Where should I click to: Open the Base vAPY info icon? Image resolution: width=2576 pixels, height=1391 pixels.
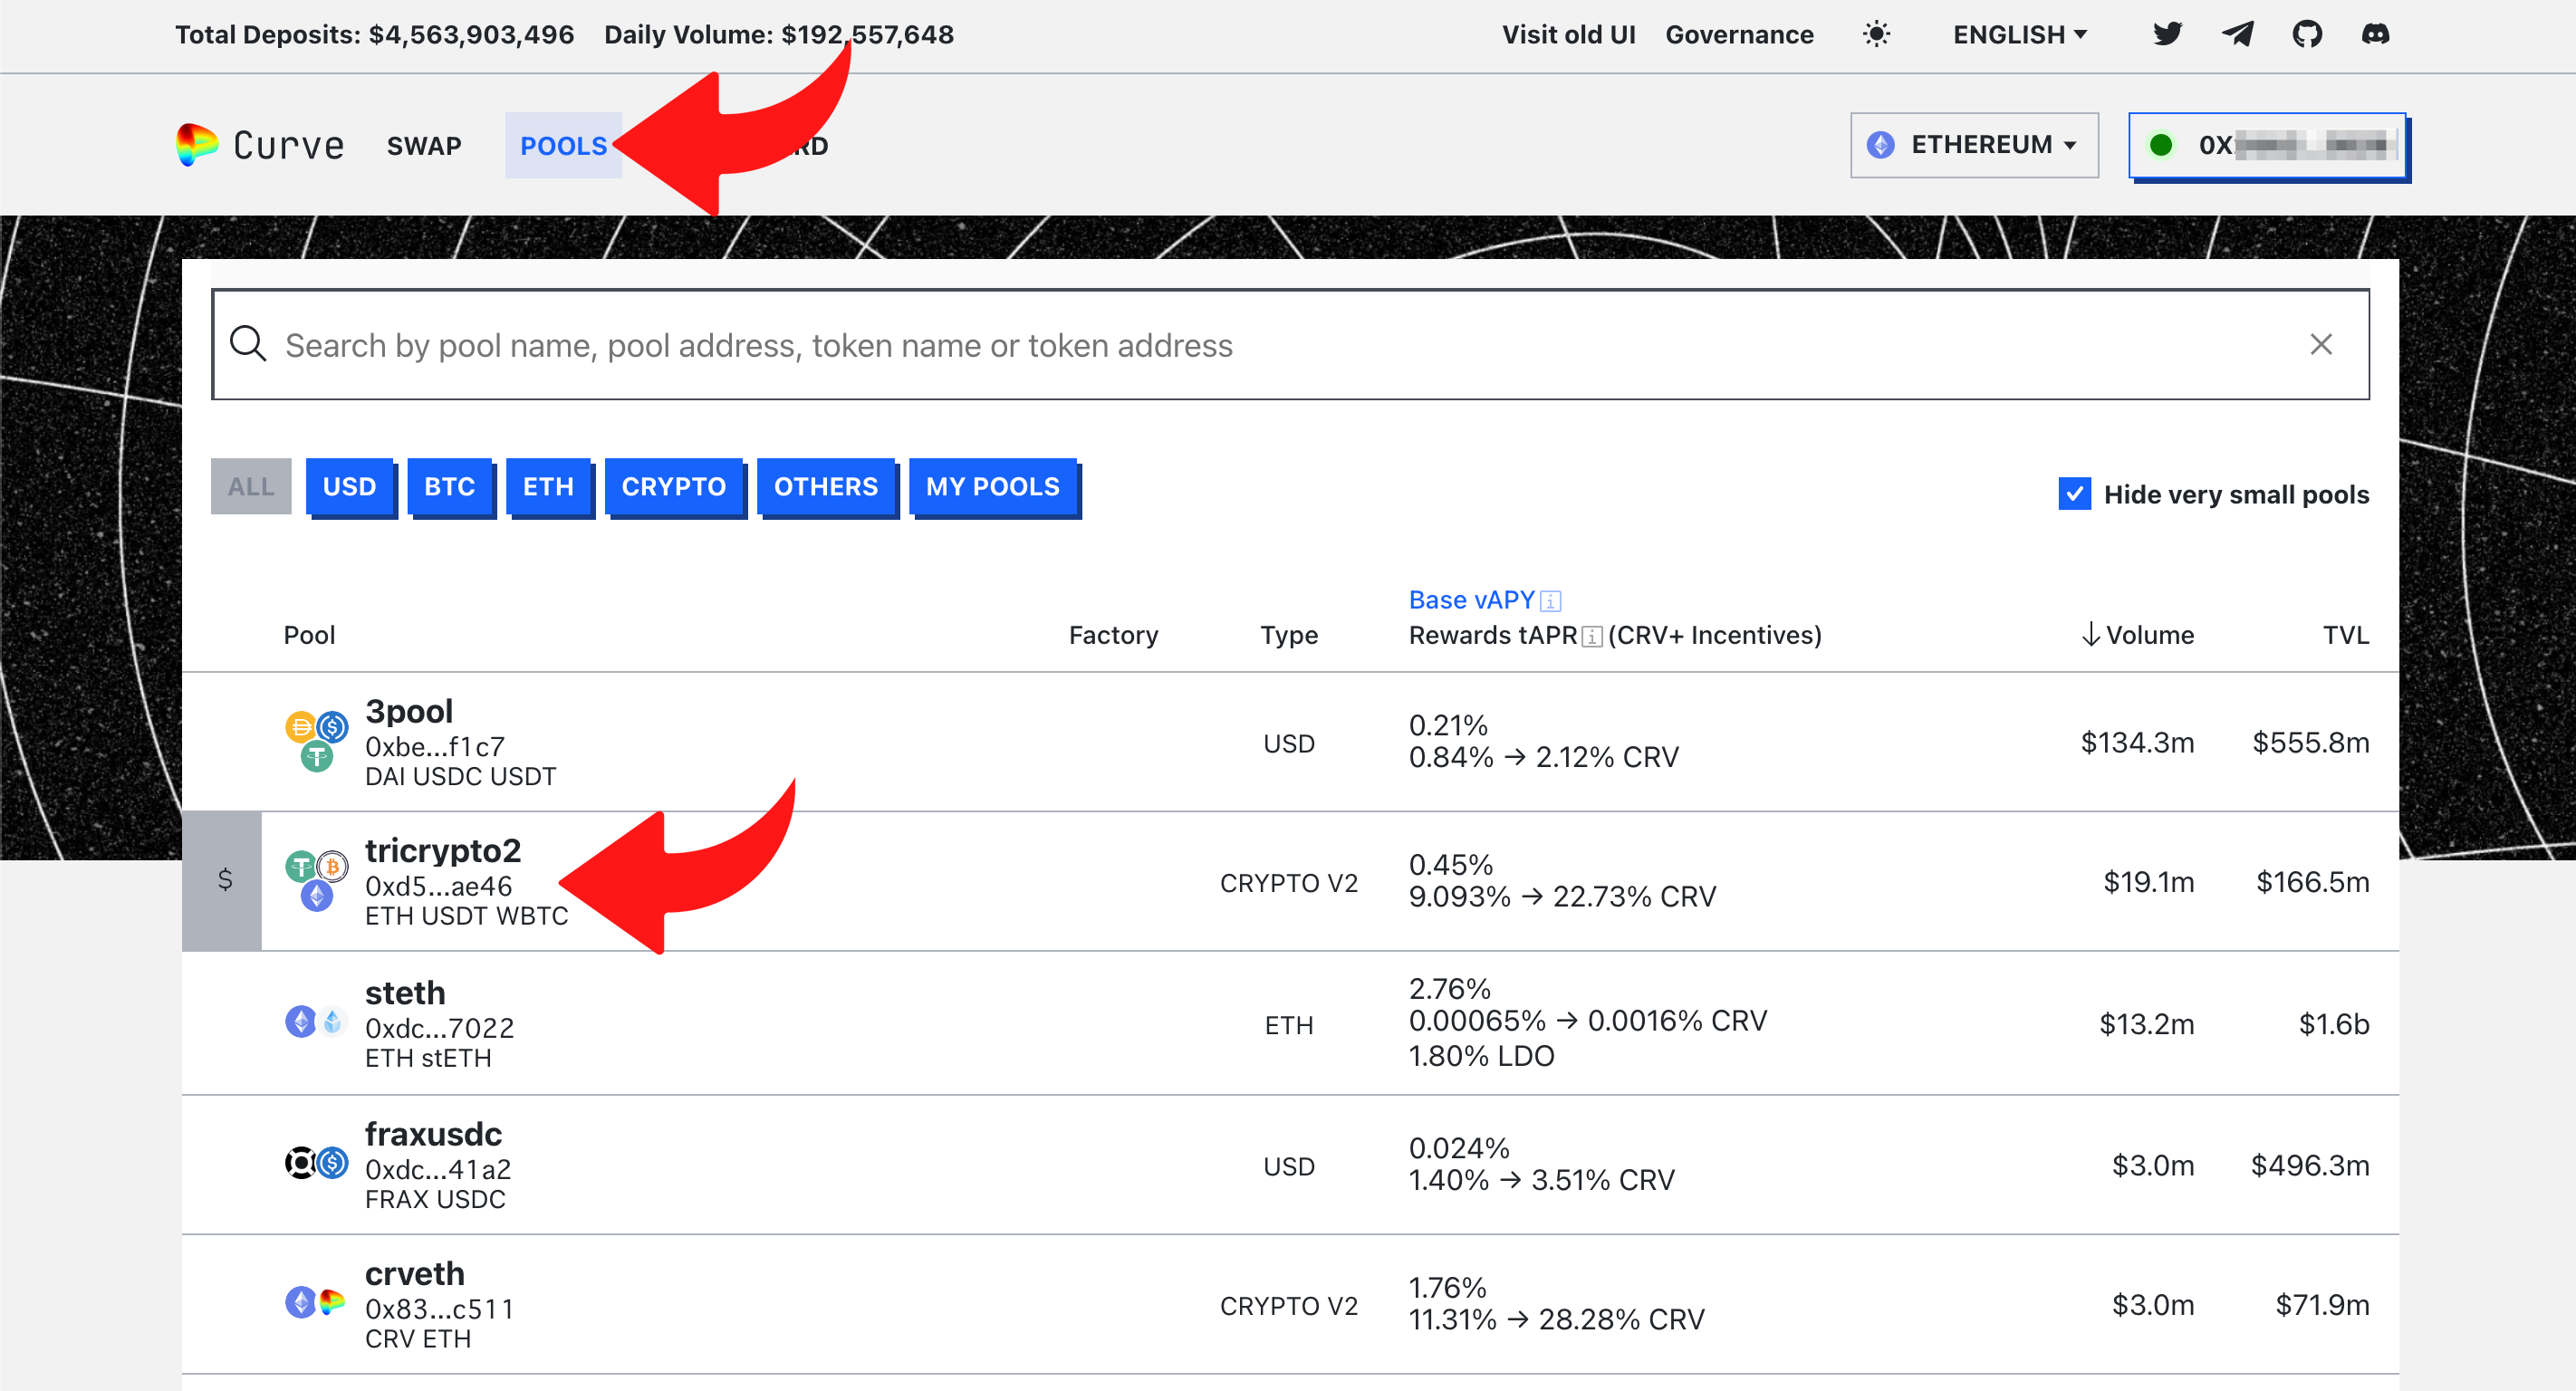[1551, 601]
